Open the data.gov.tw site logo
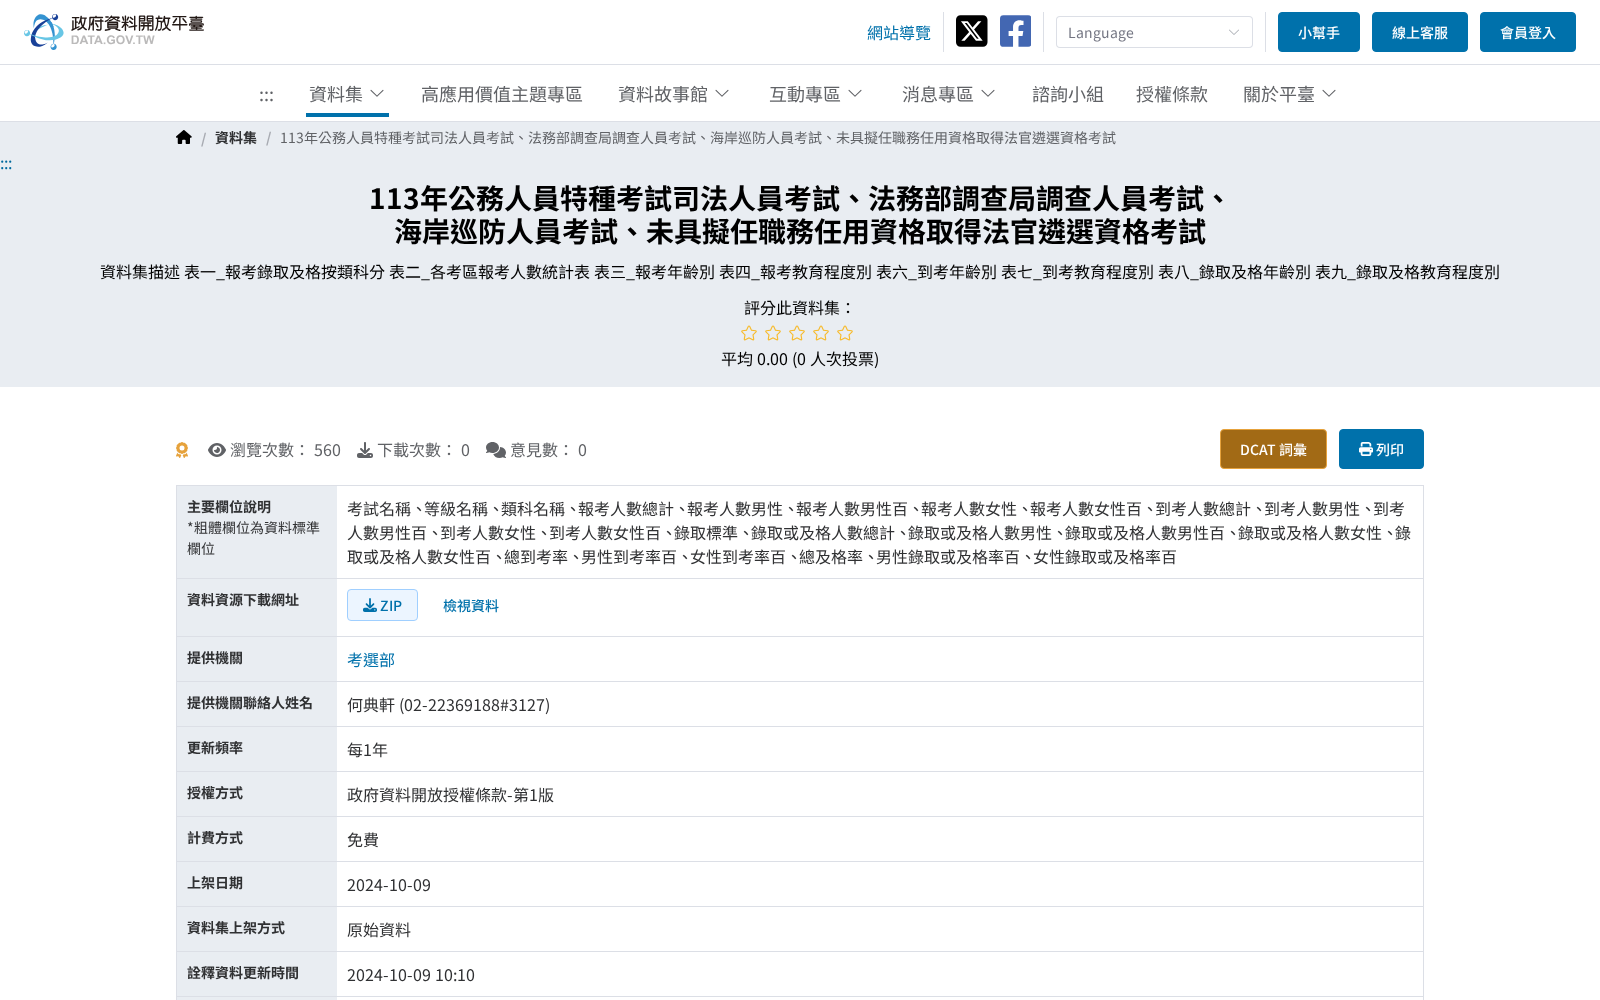Screen dimensions: 1600x1000 pos(114,31)
